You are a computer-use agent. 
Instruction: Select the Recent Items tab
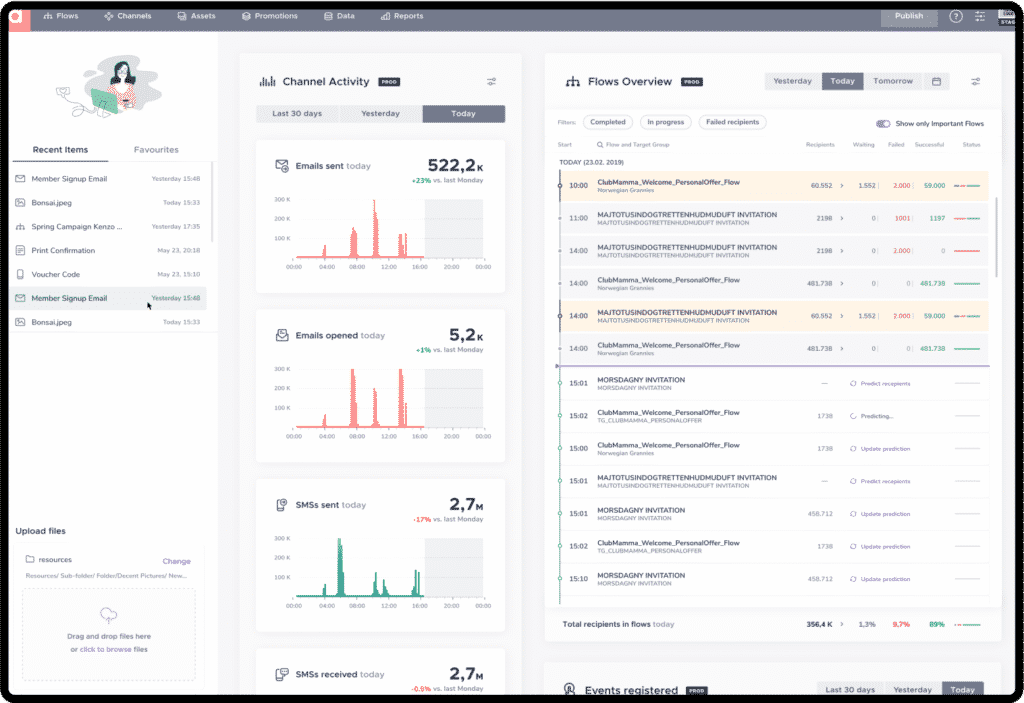[x=60, y=150]
